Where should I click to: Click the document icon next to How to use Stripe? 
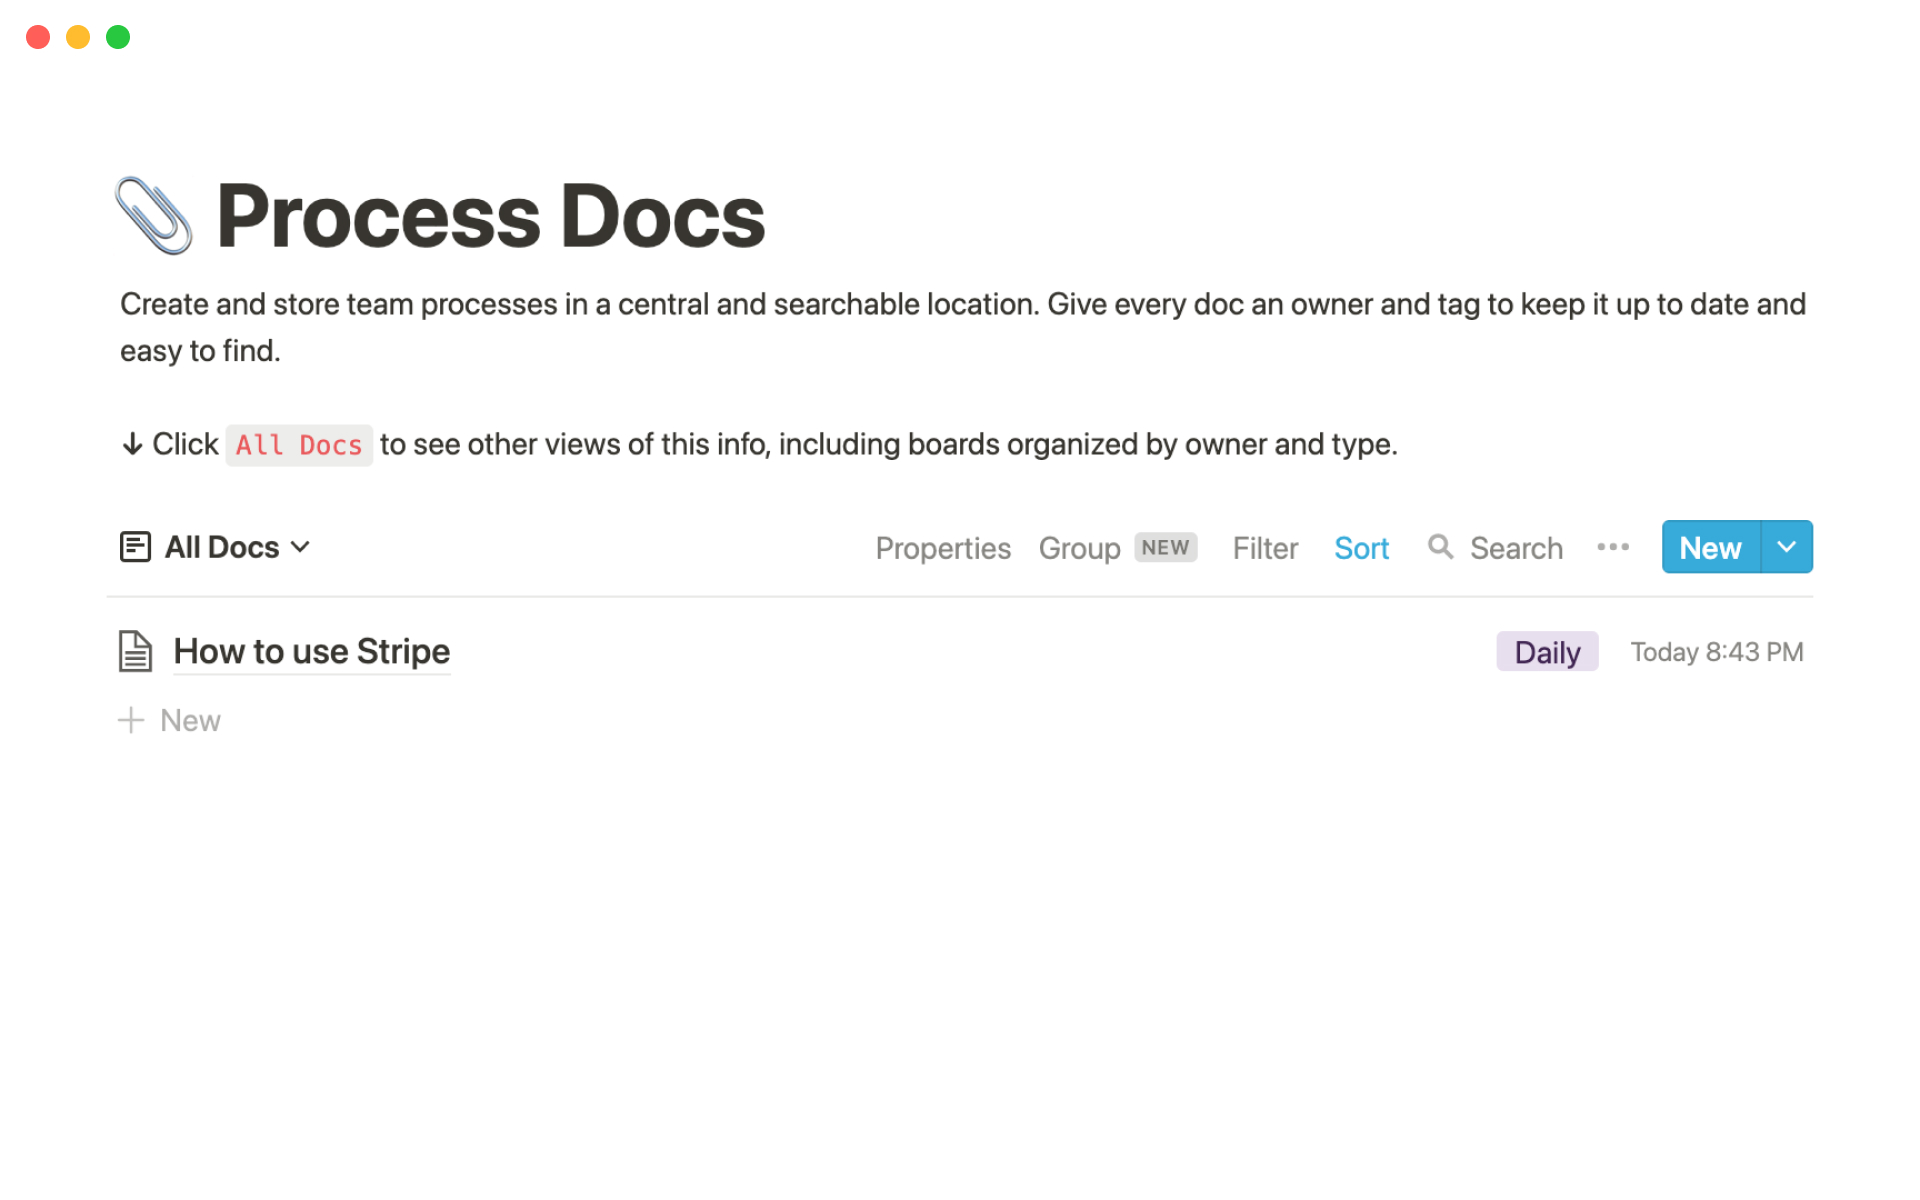click(x=134, y=651)
